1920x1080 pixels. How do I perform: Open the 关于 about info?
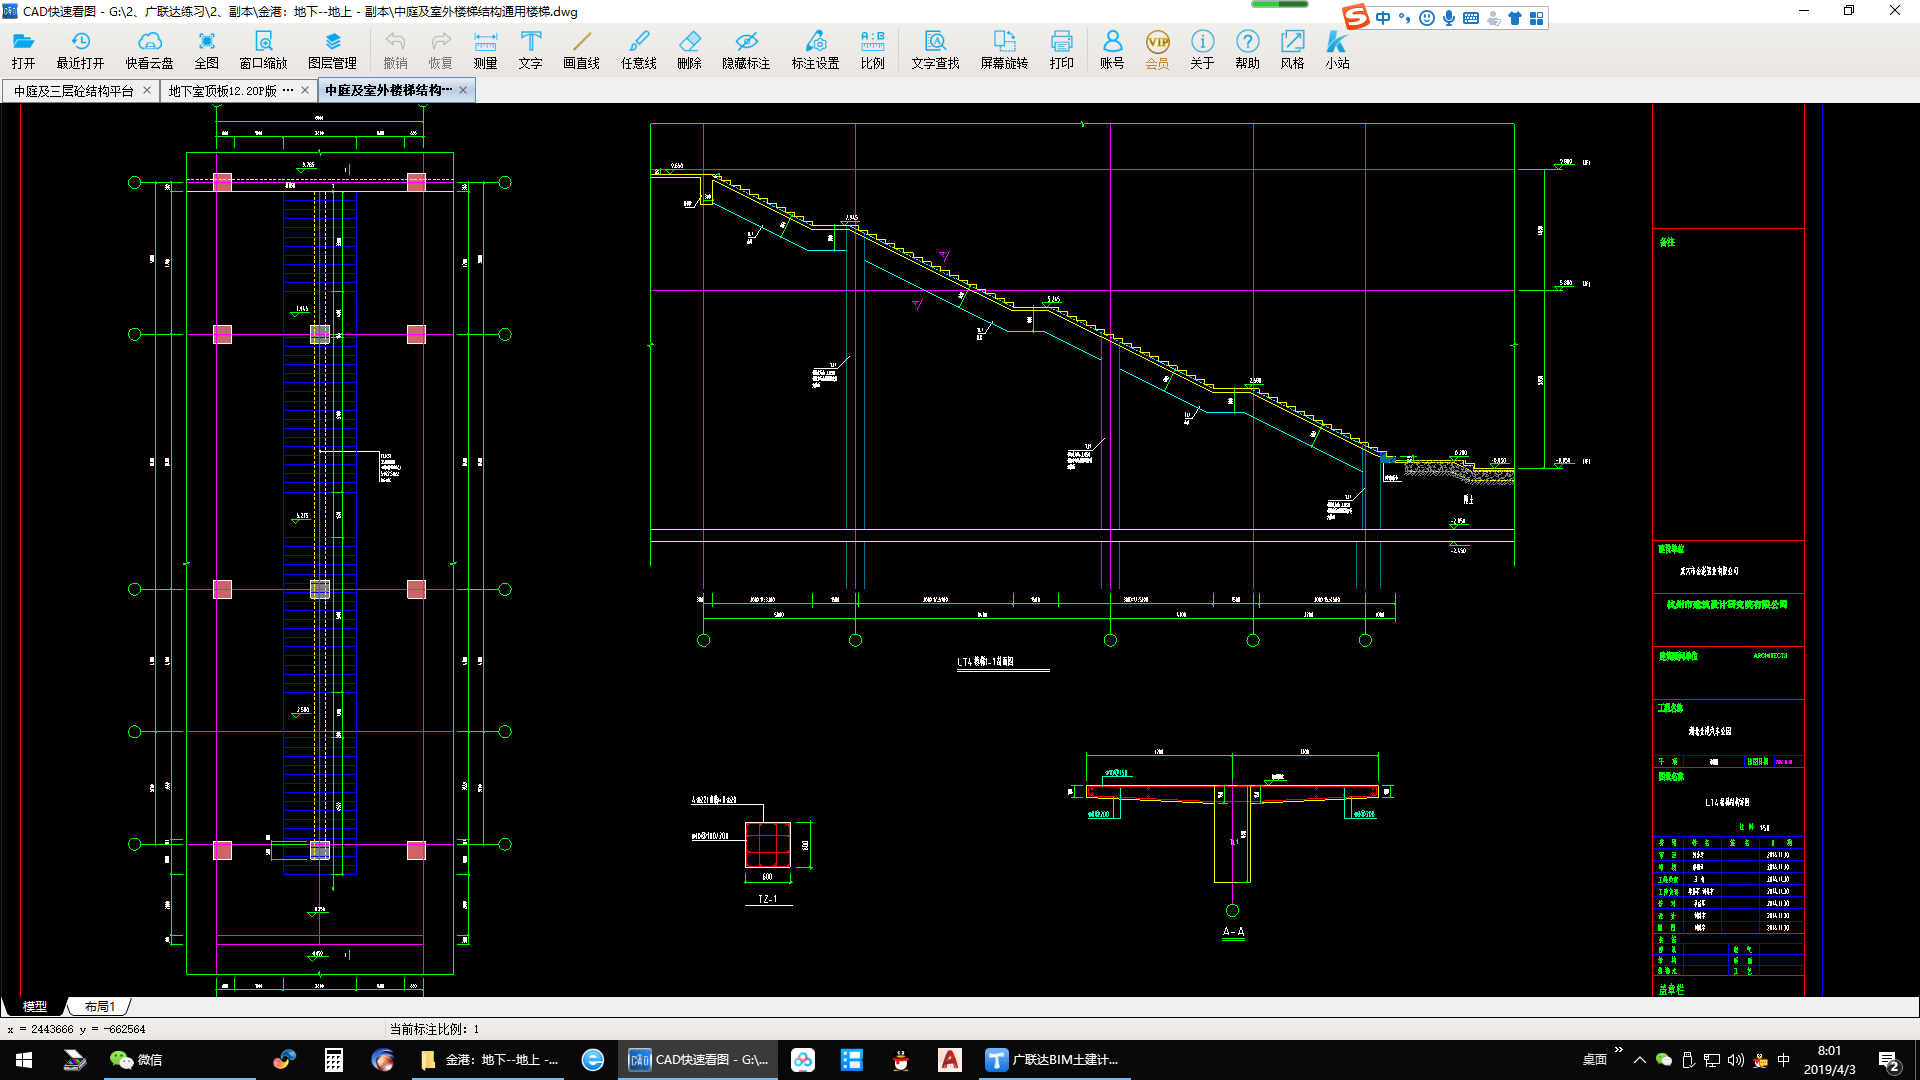click(1202, 49)
